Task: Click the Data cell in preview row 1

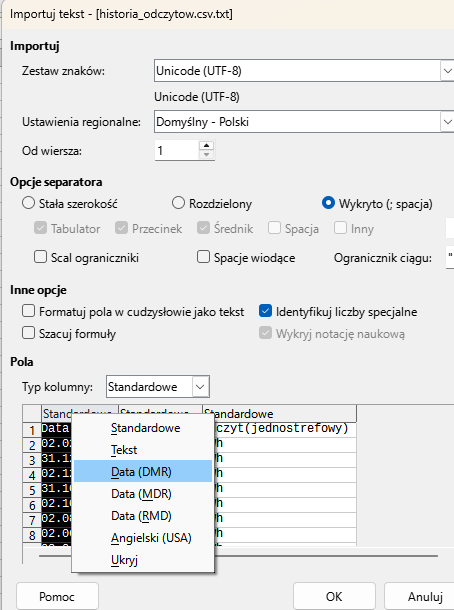Action: (56, 428)
